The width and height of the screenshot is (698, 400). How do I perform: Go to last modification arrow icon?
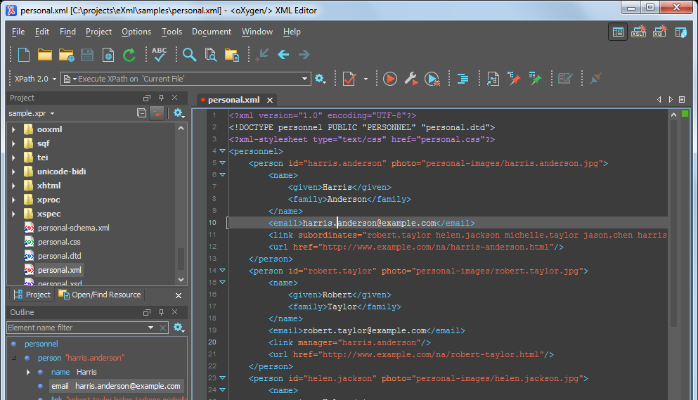point(262,55)
